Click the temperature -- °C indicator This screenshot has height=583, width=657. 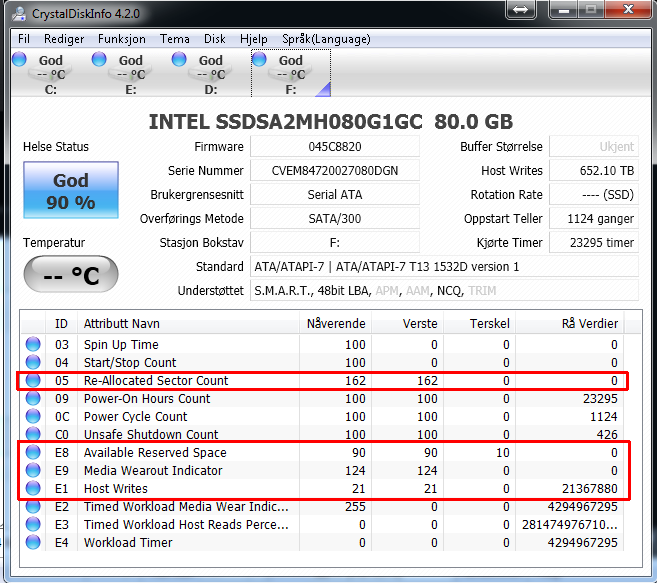(71, 275)
